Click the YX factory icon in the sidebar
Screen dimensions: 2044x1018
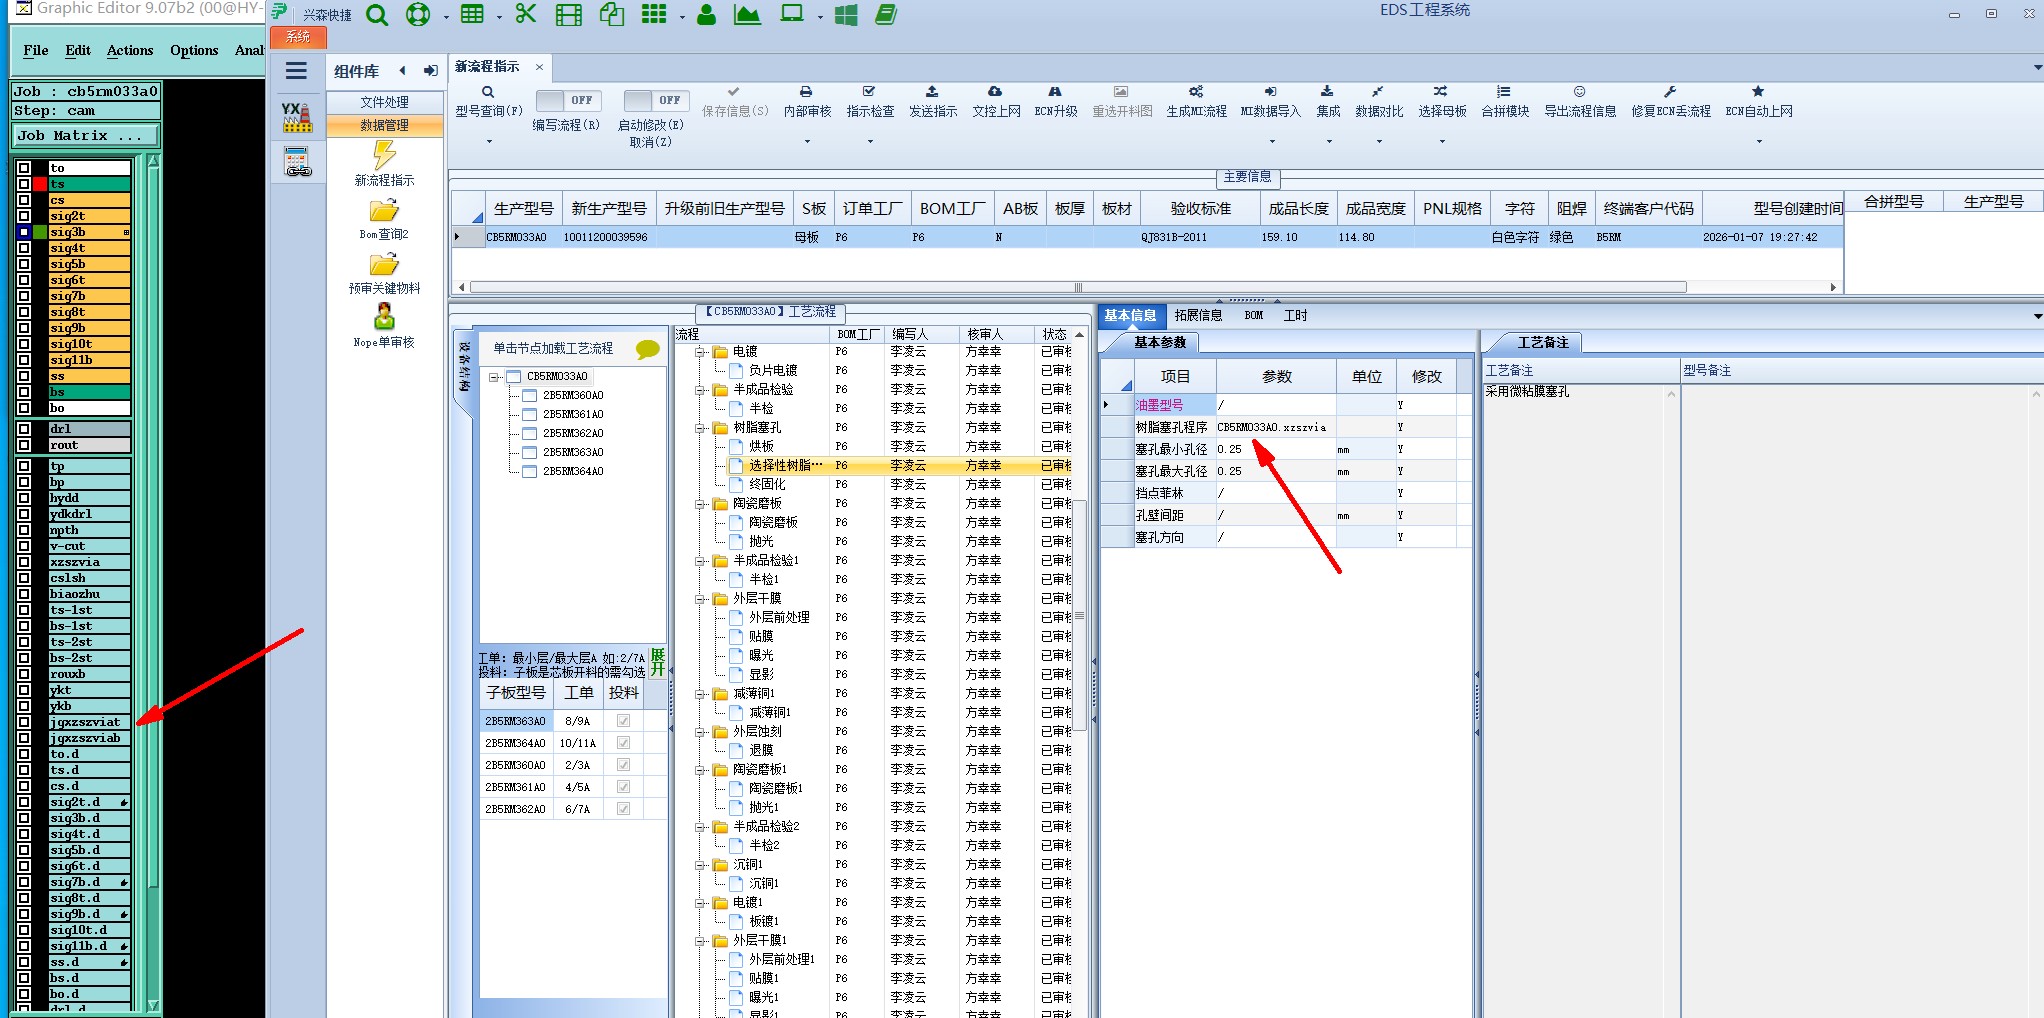tap(297, 117)
